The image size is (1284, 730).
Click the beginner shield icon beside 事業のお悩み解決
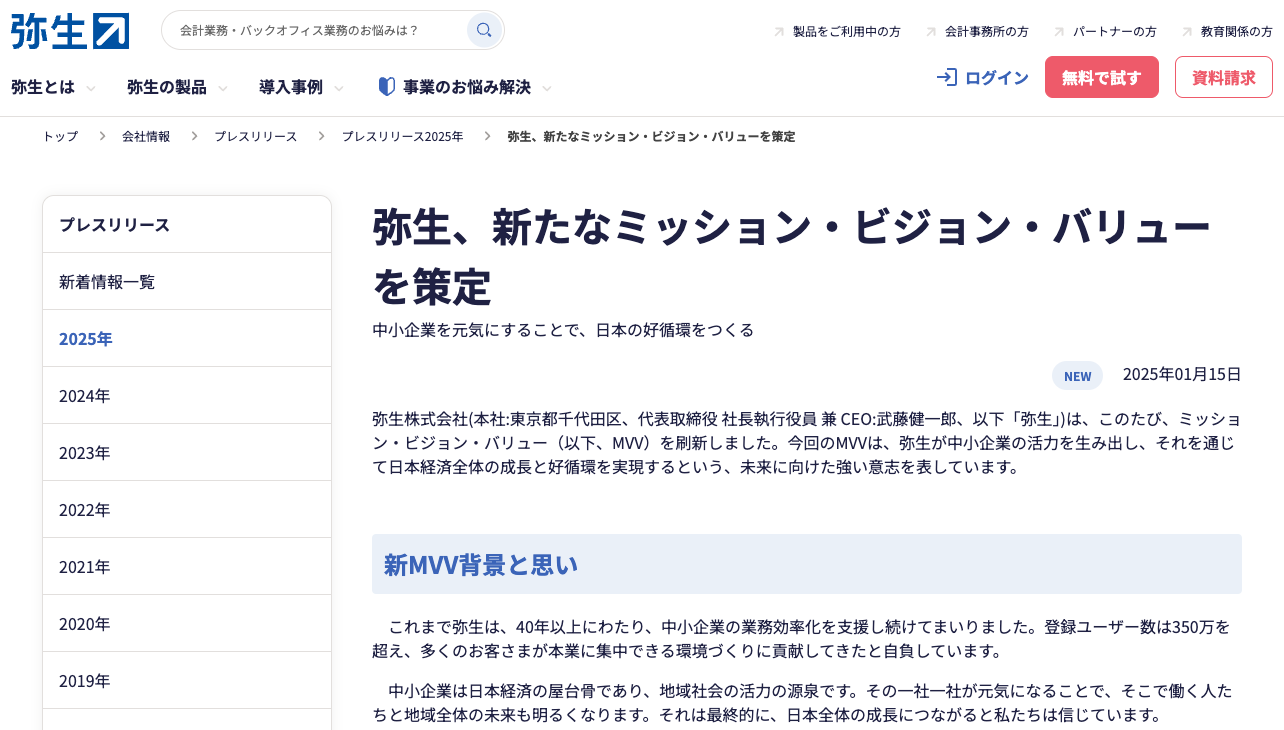tap(387, 87)
